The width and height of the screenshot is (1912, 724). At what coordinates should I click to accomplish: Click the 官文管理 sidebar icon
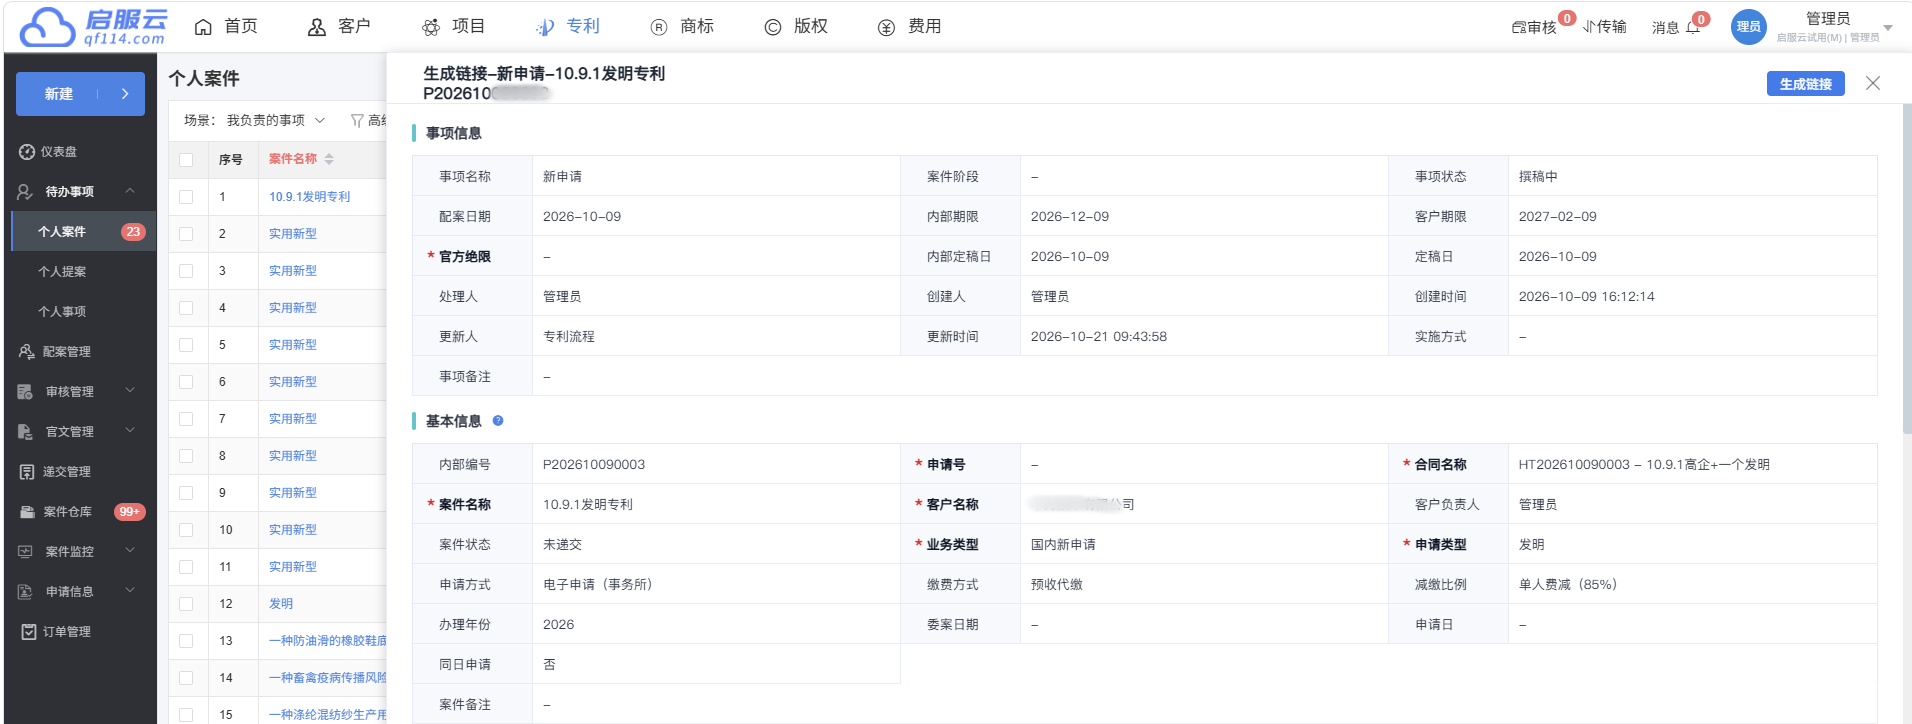26,432
